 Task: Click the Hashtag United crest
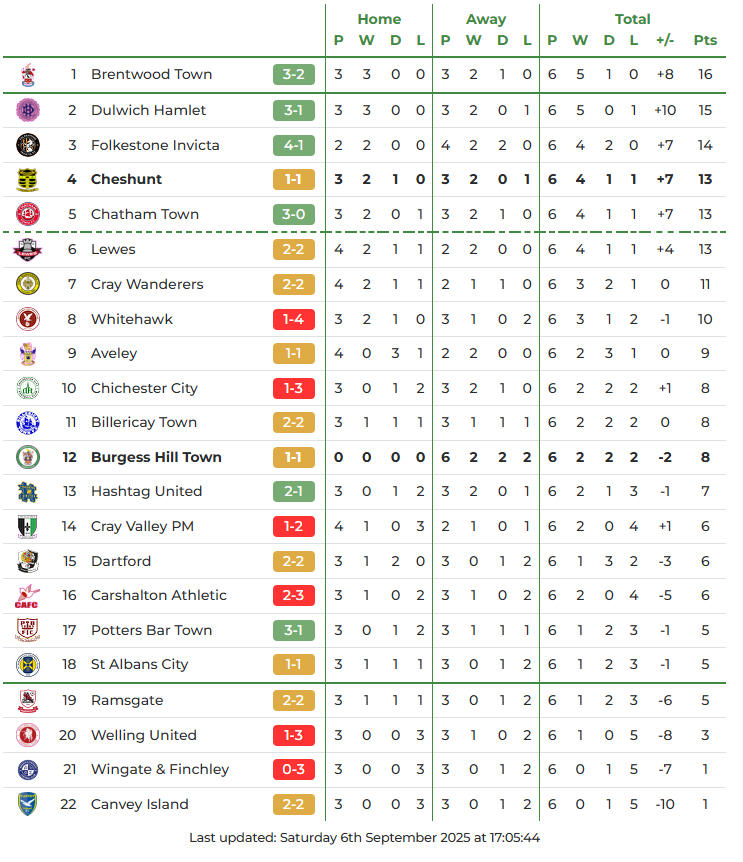click(28, 492)
